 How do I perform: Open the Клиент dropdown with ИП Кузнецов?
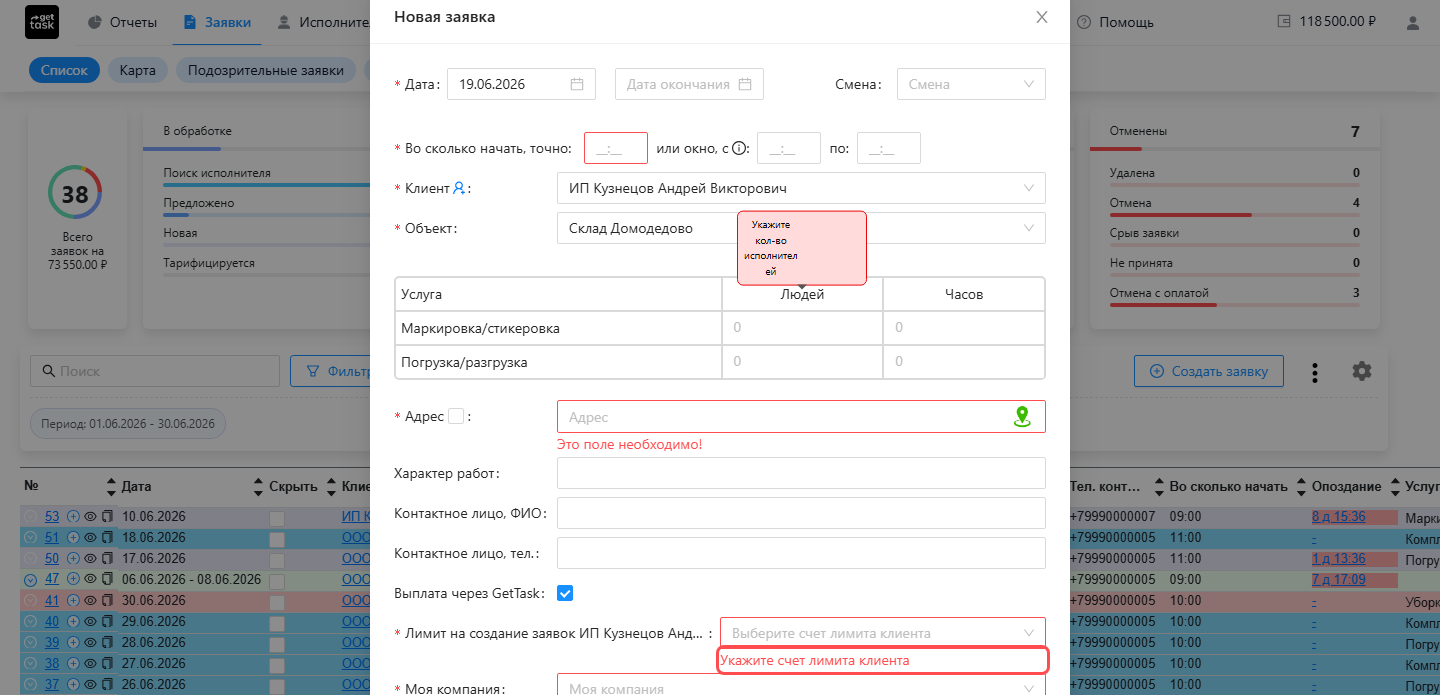(801, 188)
